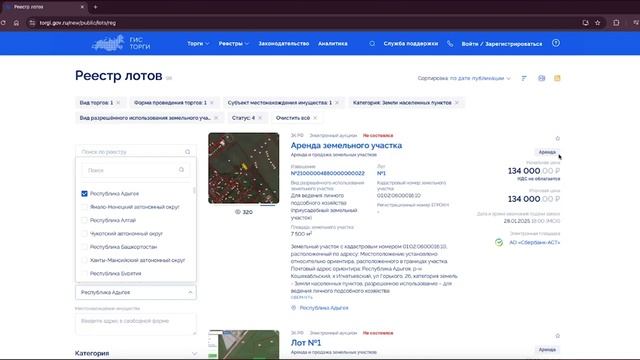Remove 'Субъект местонахождения имущества: 1' filter
The image size is (640, 360).
tap(337, 103)
